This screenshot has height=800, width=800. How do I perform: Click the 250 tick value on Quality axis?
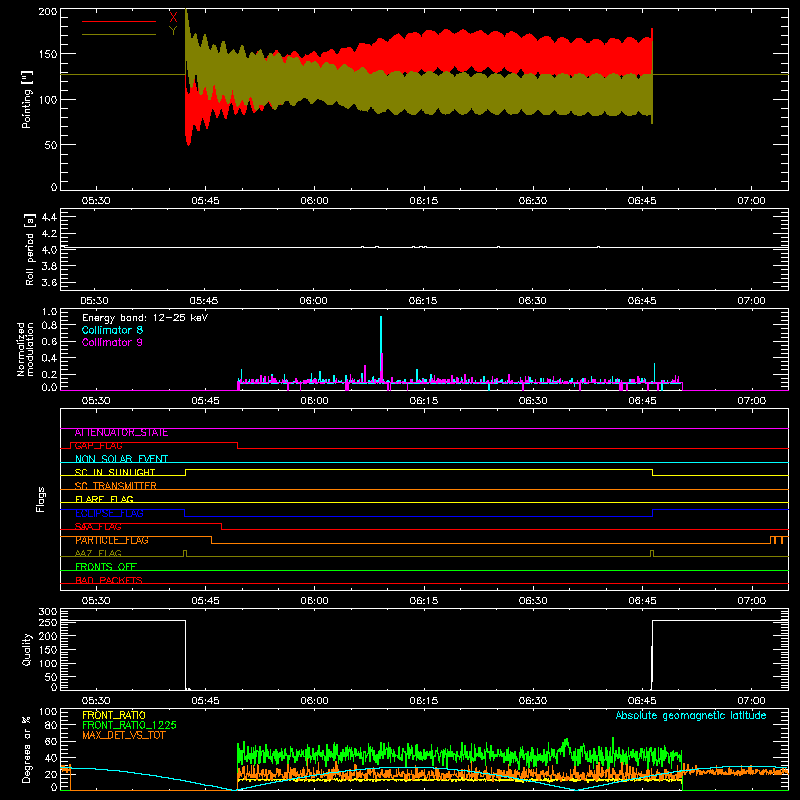[48, 623]
